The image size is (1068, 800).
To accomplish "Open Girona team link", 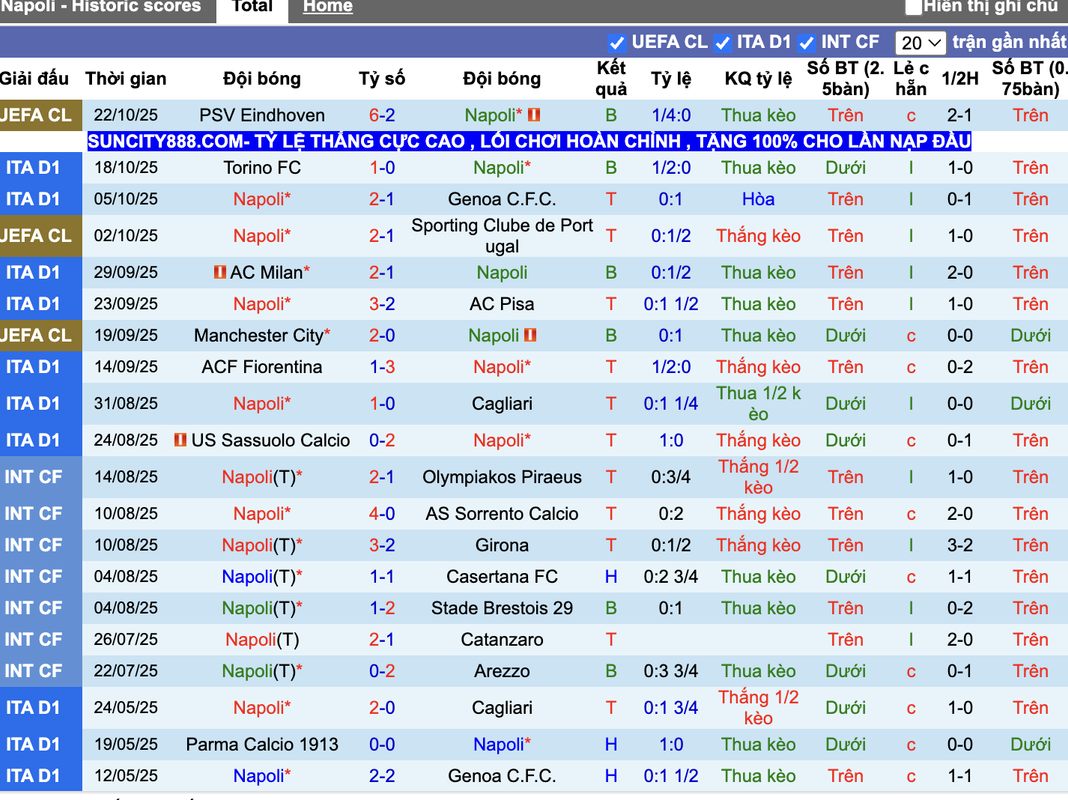I will 502,545.
